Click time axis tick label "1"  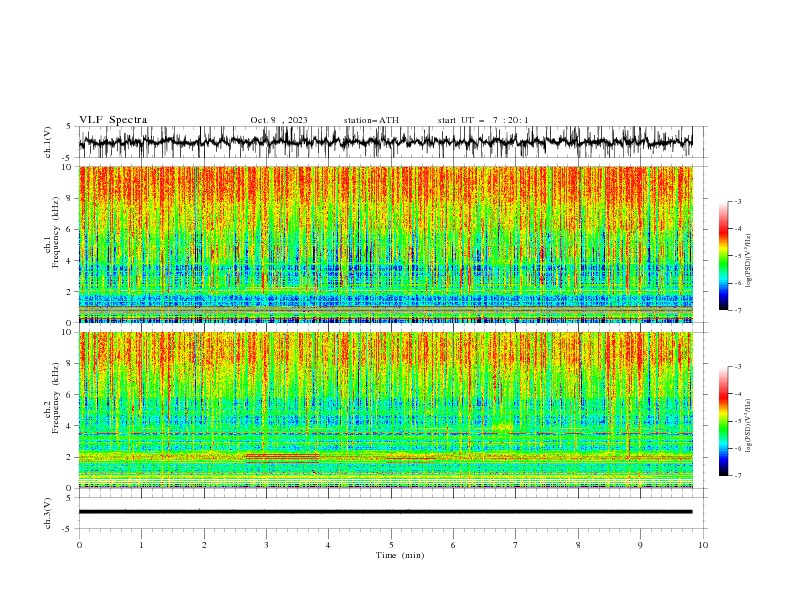pos(141,545)
